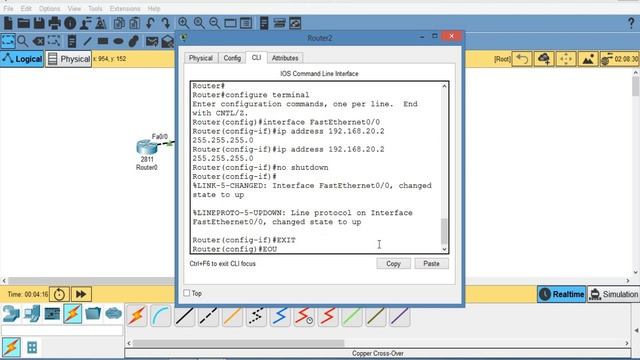The image size is (640, 360).
Task: Undo the last action via toolbar
Action: pos(150,23)
